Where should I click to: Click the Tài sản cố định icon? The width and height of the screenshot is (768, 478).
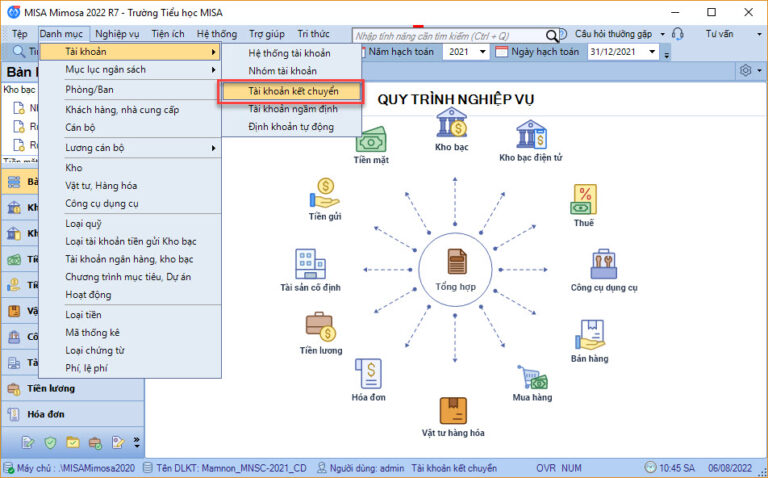coord(304,265)
